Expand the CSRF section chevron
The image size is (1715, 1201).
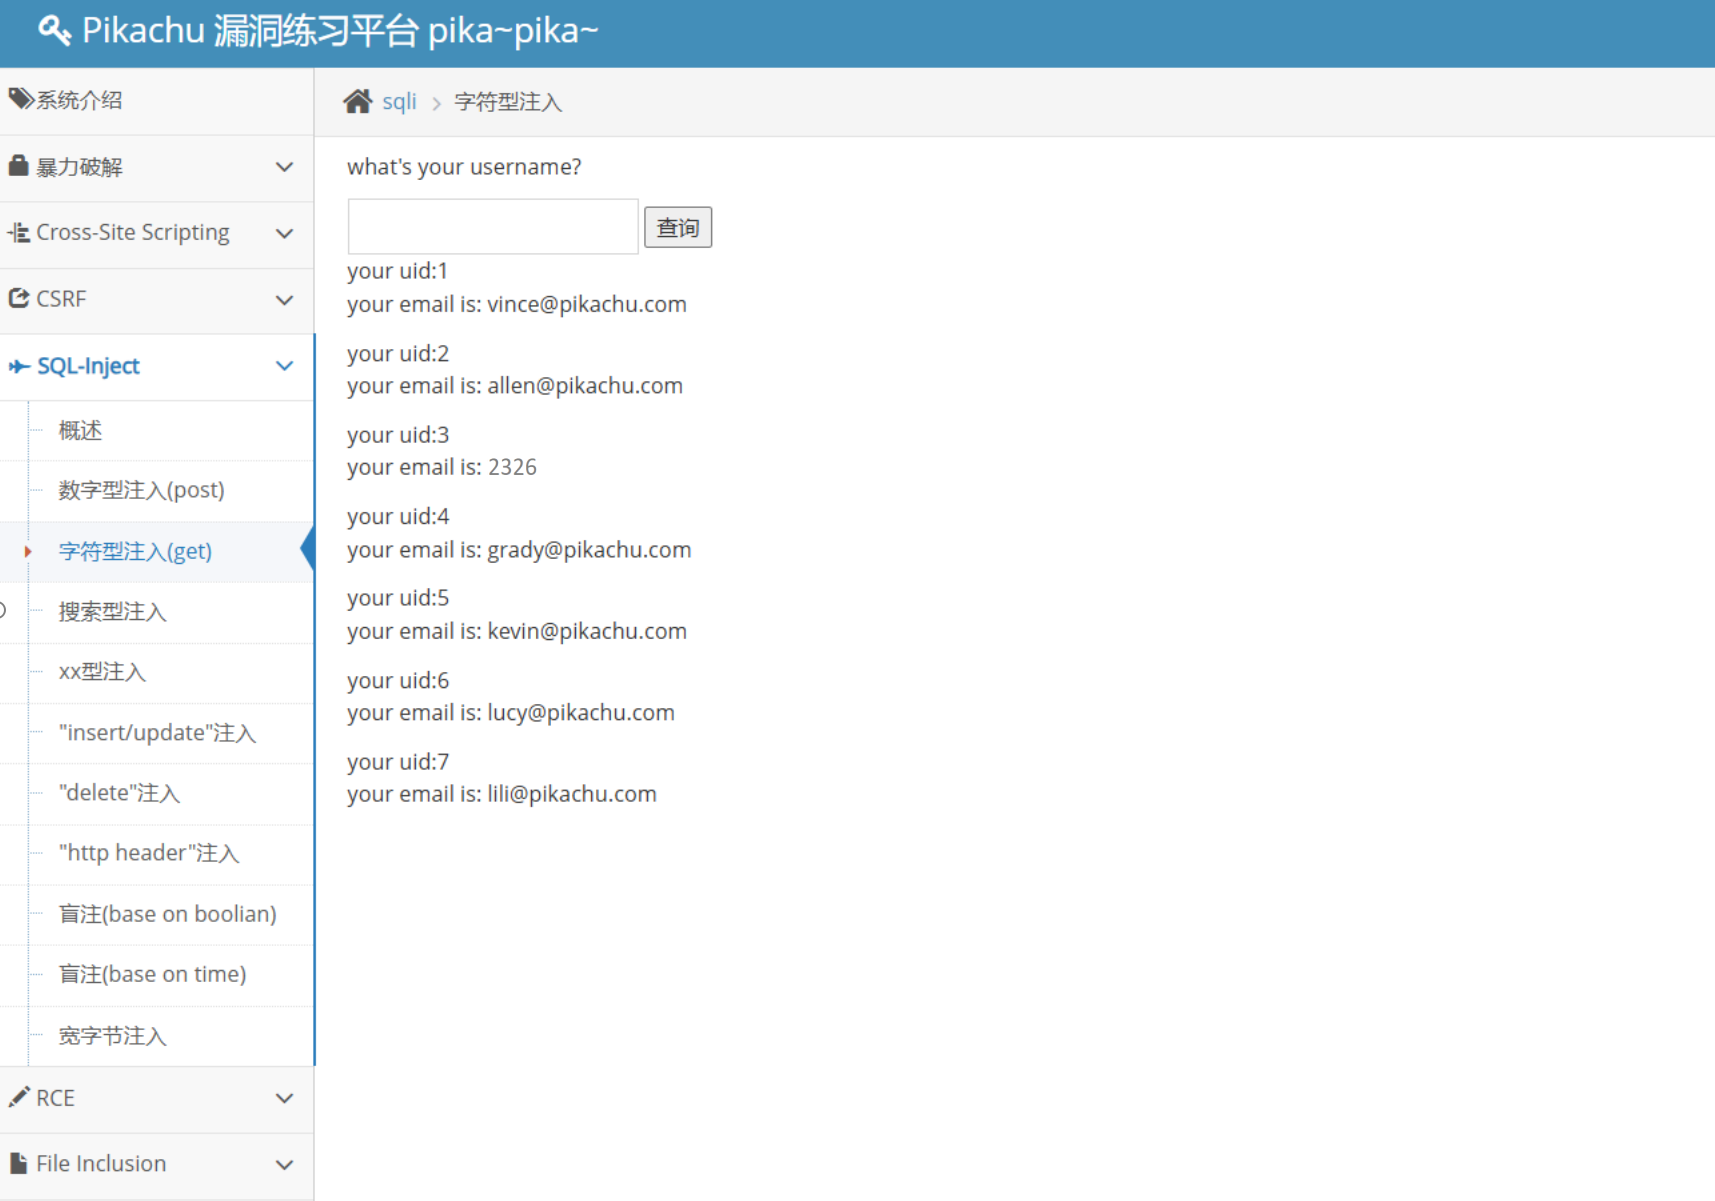(x=285, y=300)
